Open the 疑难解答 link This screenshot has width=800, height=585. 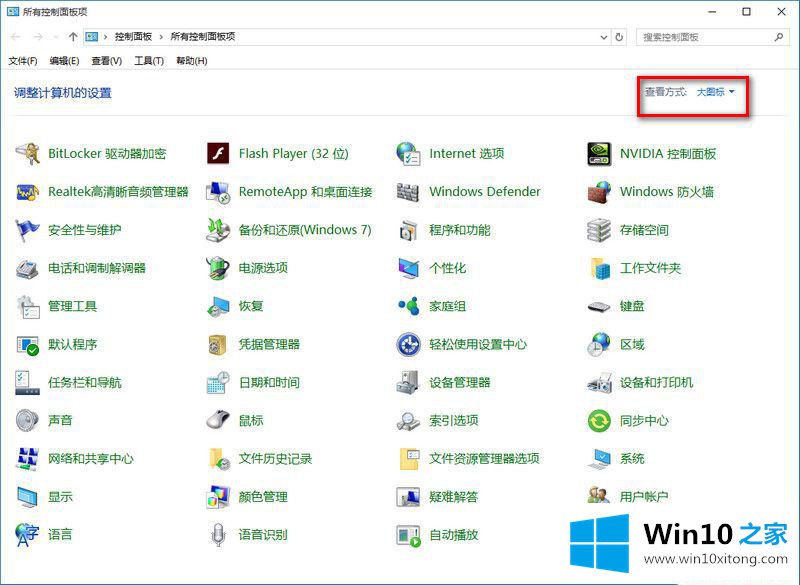[x=454, y=497]
